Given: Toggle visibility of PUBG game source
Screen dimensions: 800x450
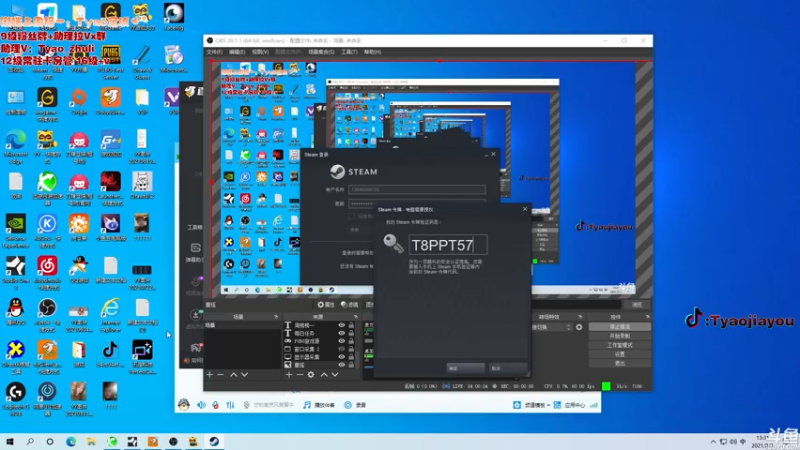Looking at the screenshot, I should point(341,341).
